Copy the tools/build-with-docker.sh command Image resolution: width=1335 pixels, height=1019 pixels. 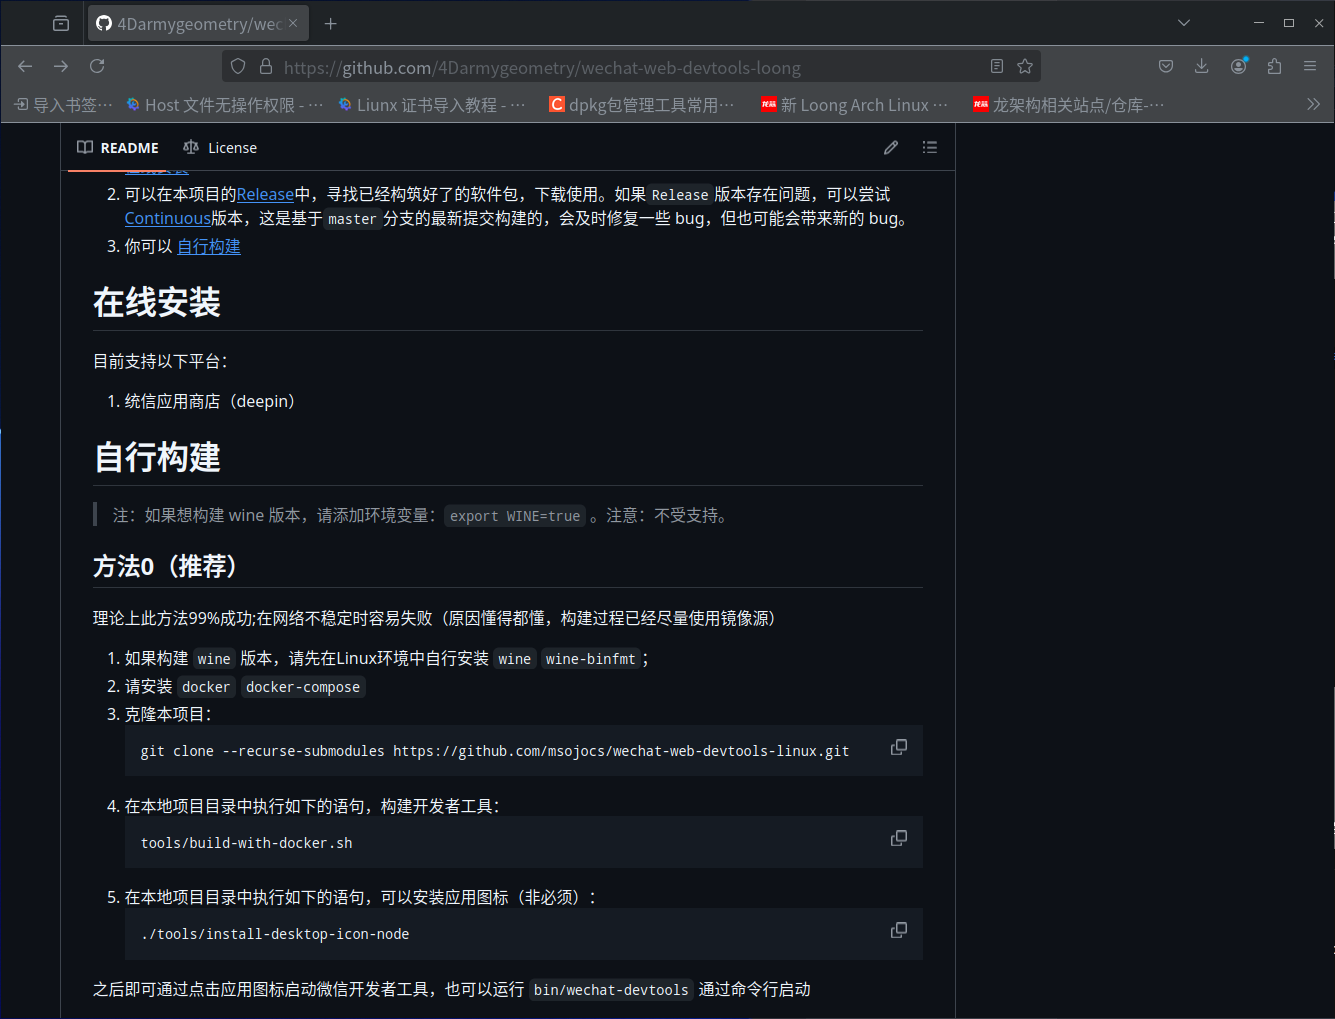[x=899, y=838]
